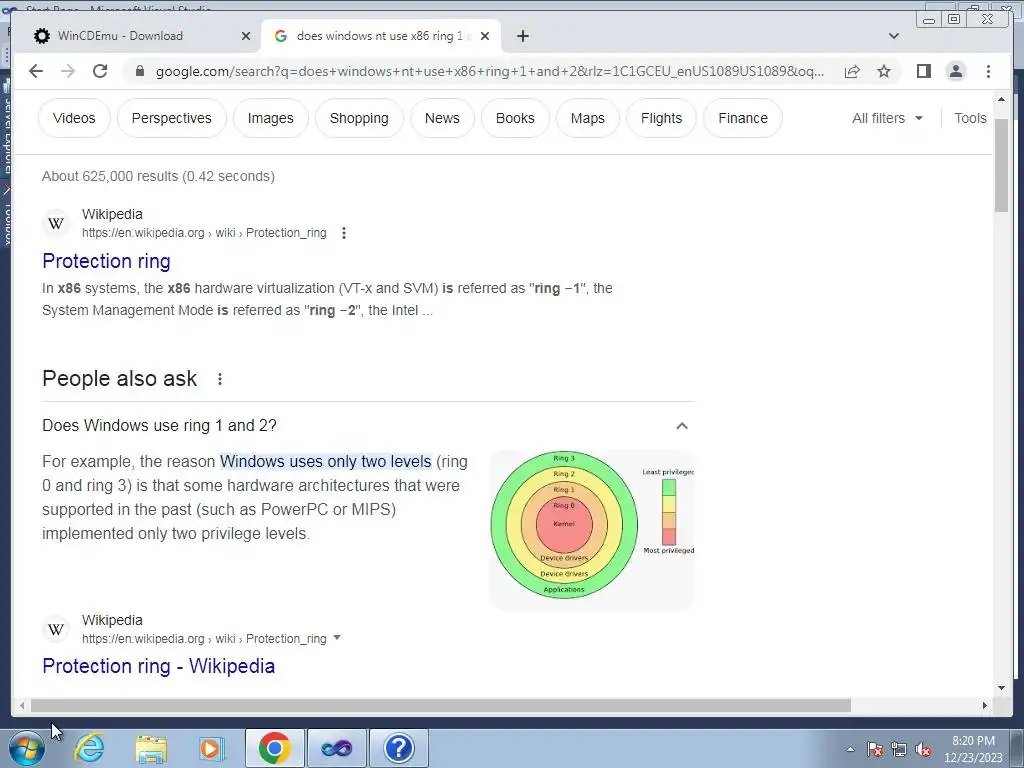Image resolution: width=1024 pixels, height=768 pixels.
Task: Open the taskbar clock showing 8:20 PM
Action: pos(973,749)
